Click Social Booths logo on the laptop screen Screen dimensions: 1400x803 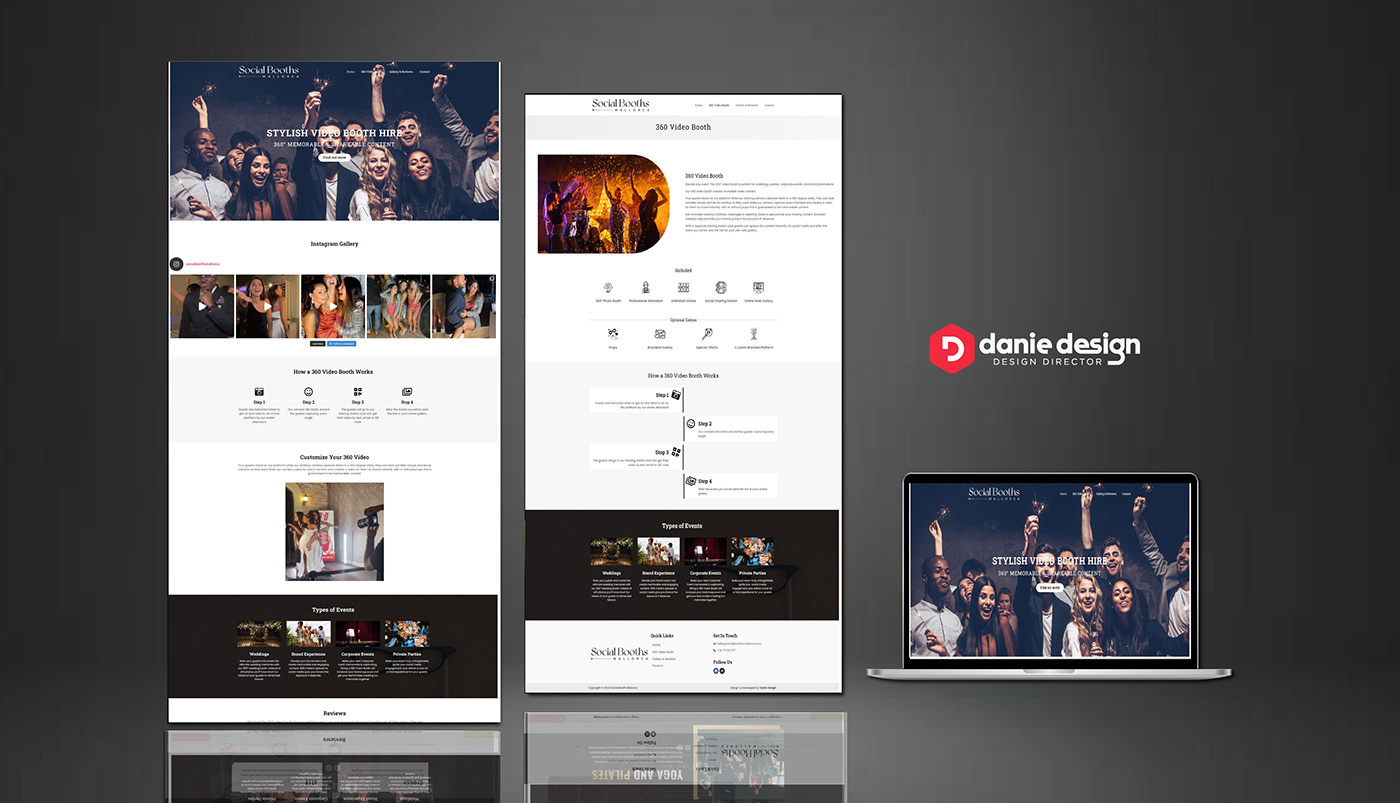pyautogui.click(x=994, y=494)
